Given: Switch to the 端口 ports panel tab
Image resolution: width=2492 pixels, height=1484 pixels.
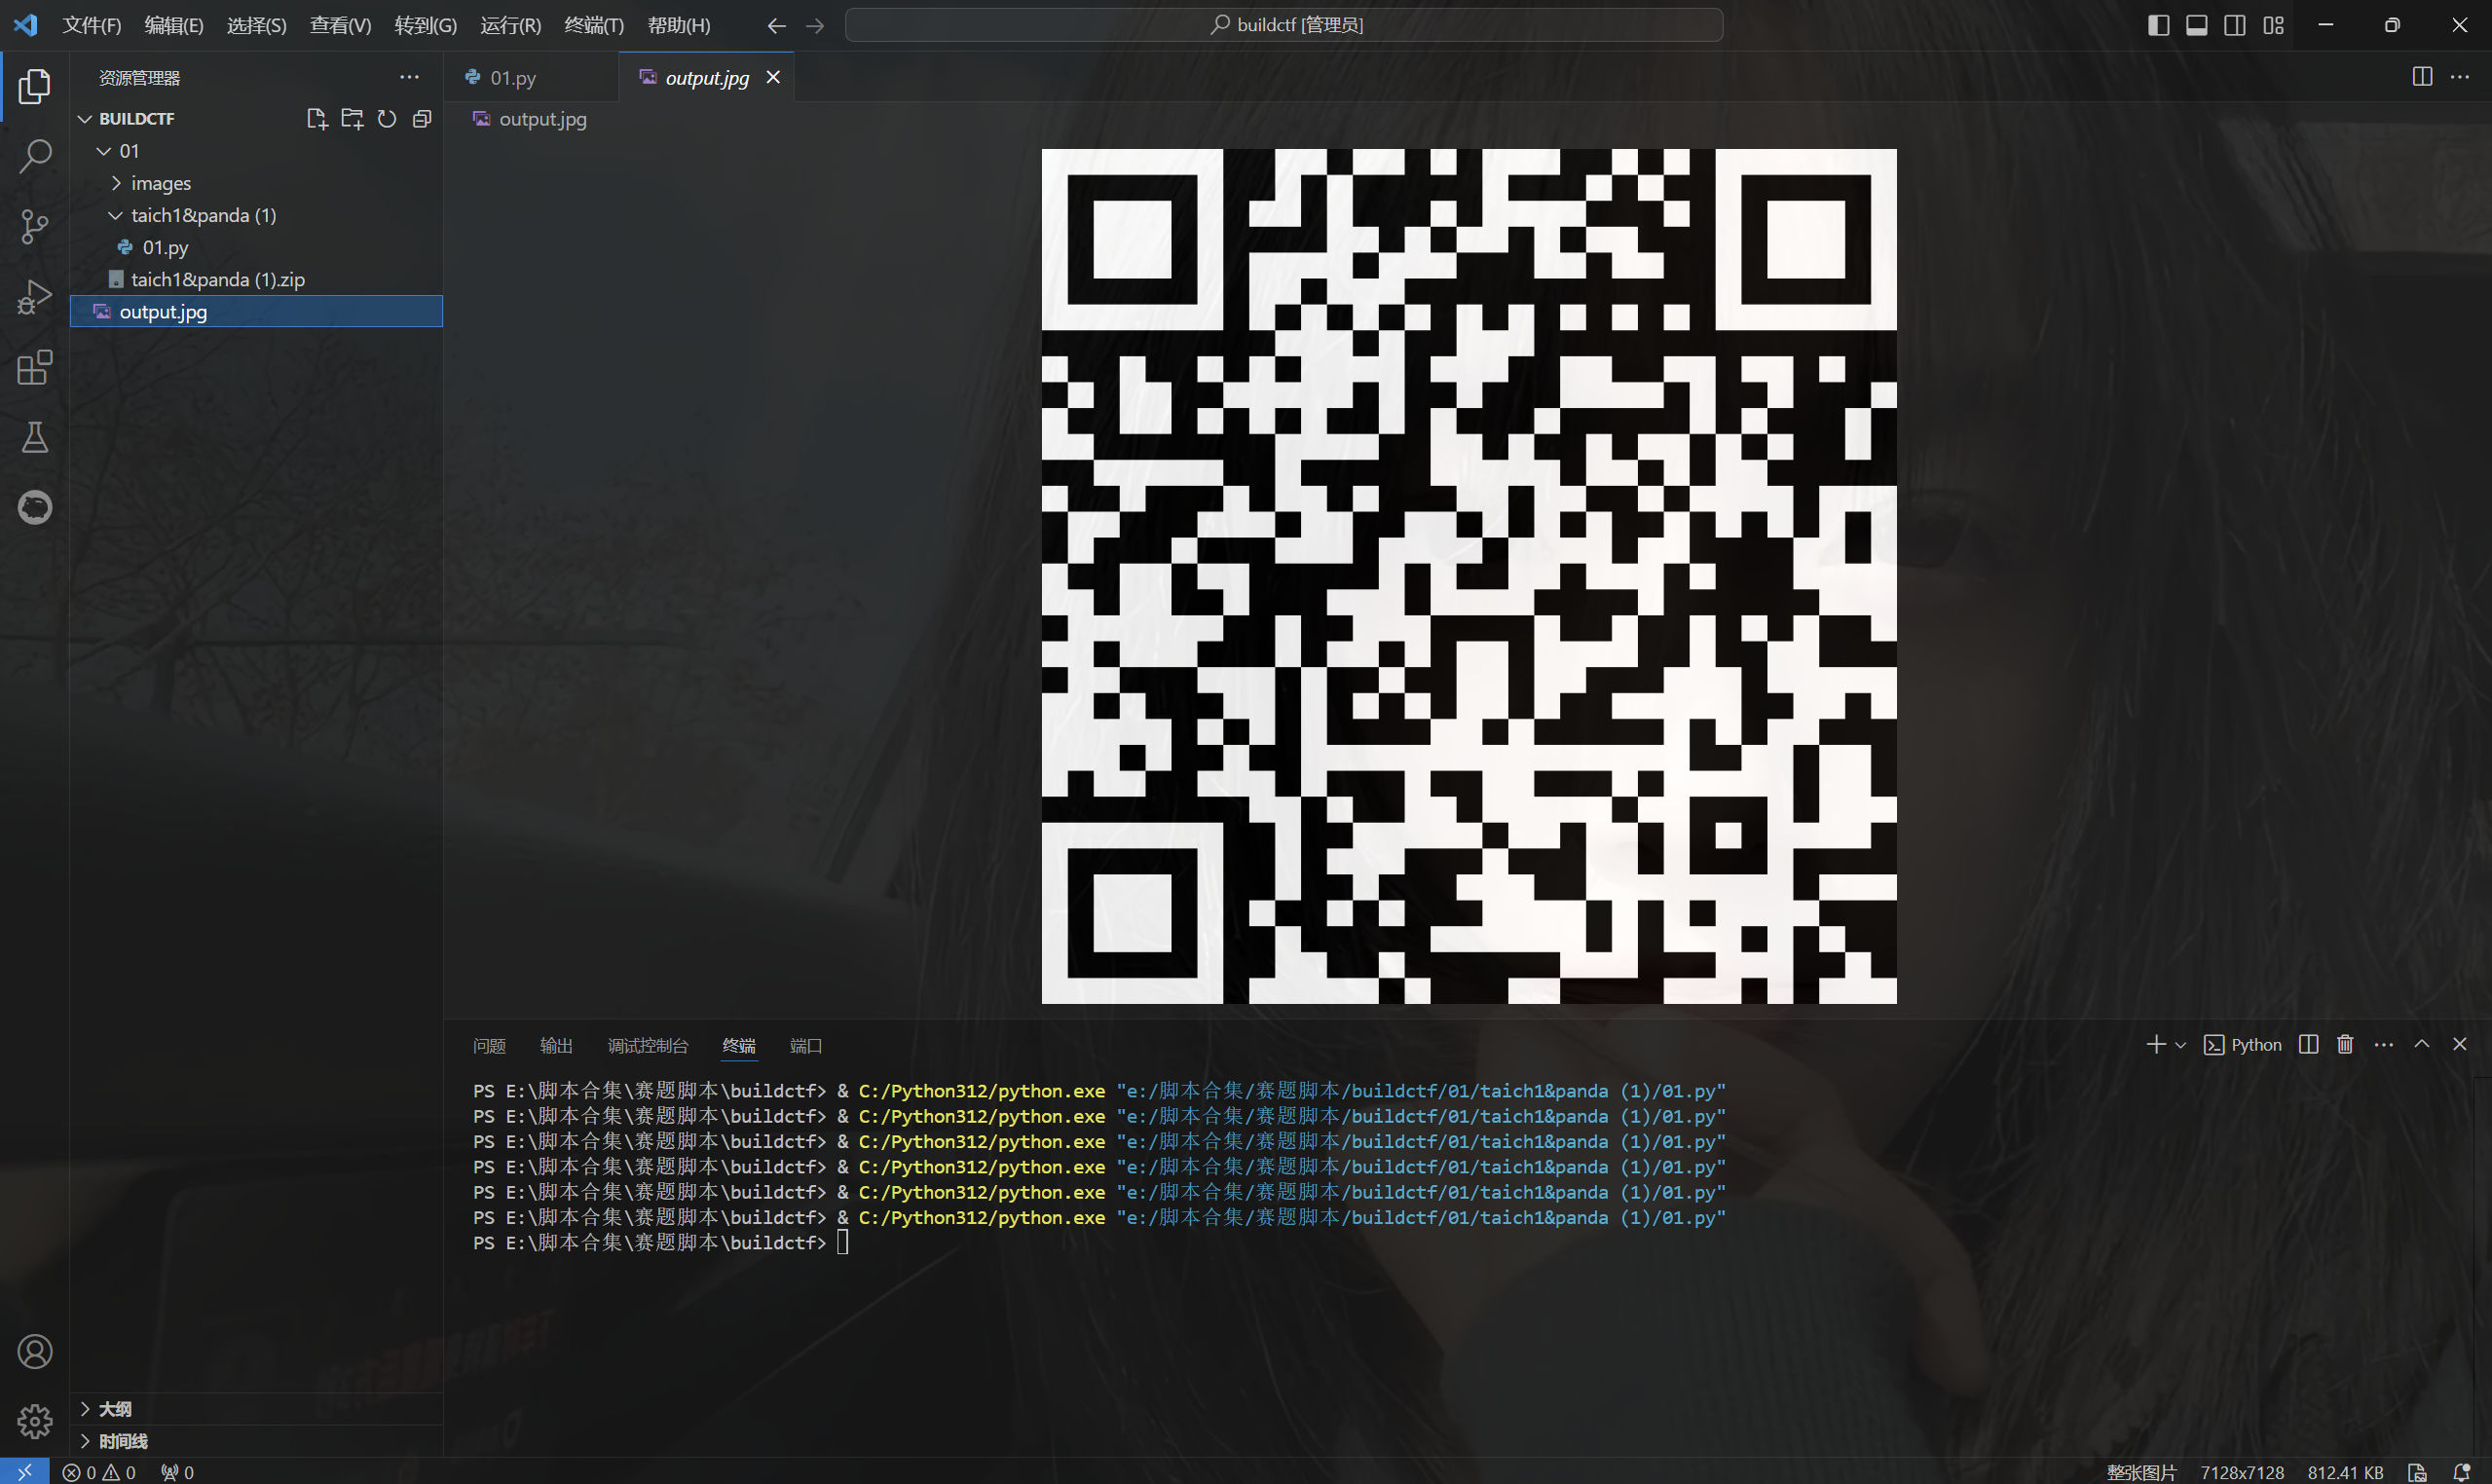Looking at the screenshot, I should [x=806, y=1045].
